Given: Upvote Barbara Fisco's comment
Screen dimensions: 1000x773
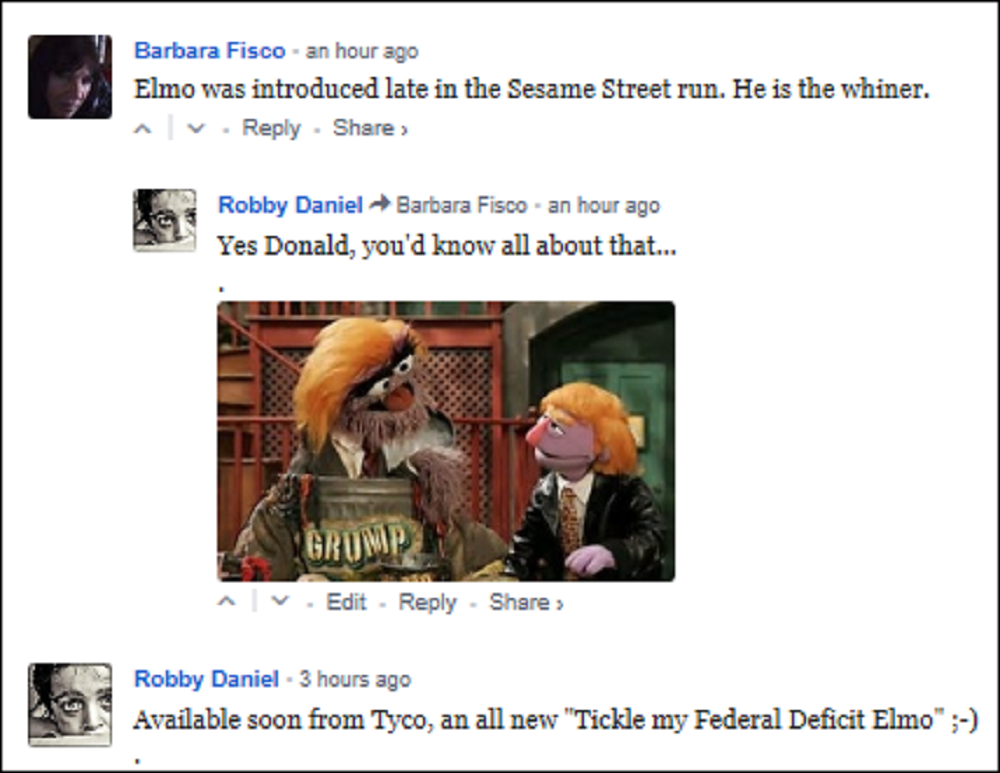Looking at the screenshot, I should tap(143, 129).
